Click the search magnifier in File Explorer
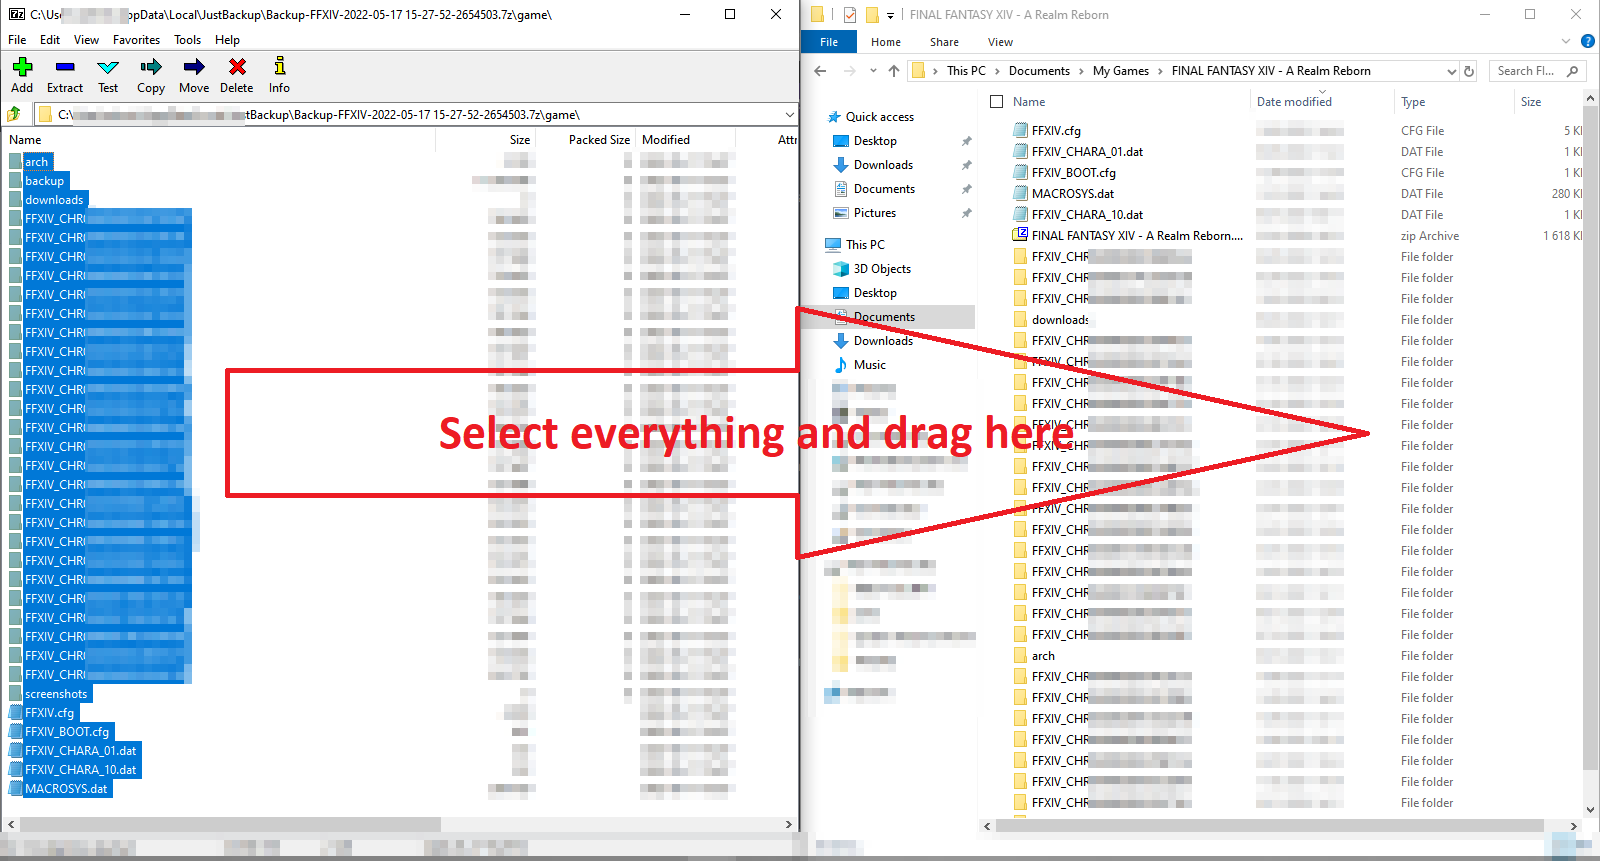 coord(1572,71)
